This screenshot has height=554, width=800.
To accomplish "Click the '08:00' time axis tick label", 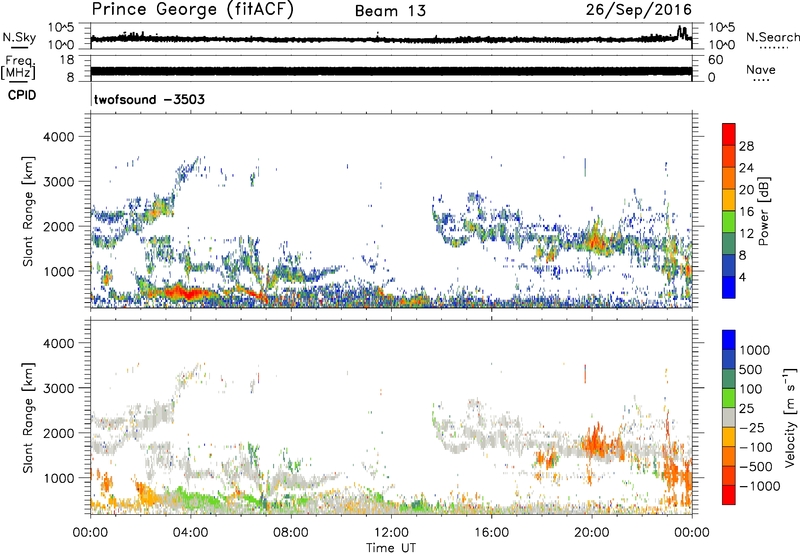I will point(291,533).
